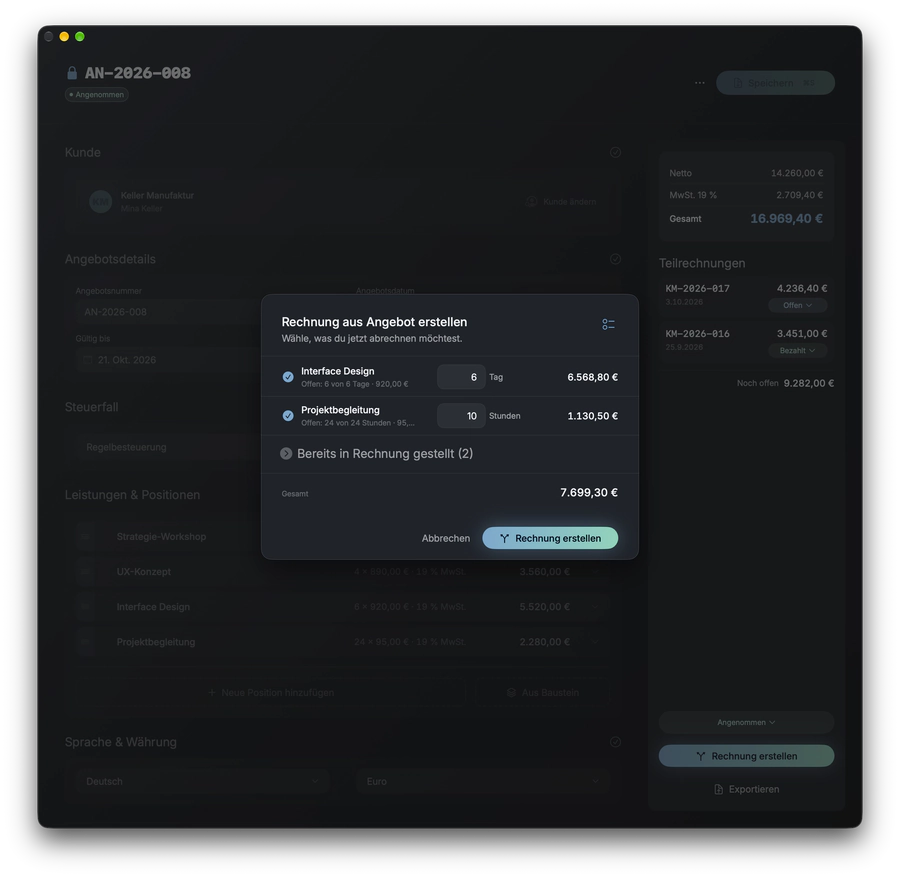
Task: Click the KM avatar of Keller Manufaktur
Action: 100,201
